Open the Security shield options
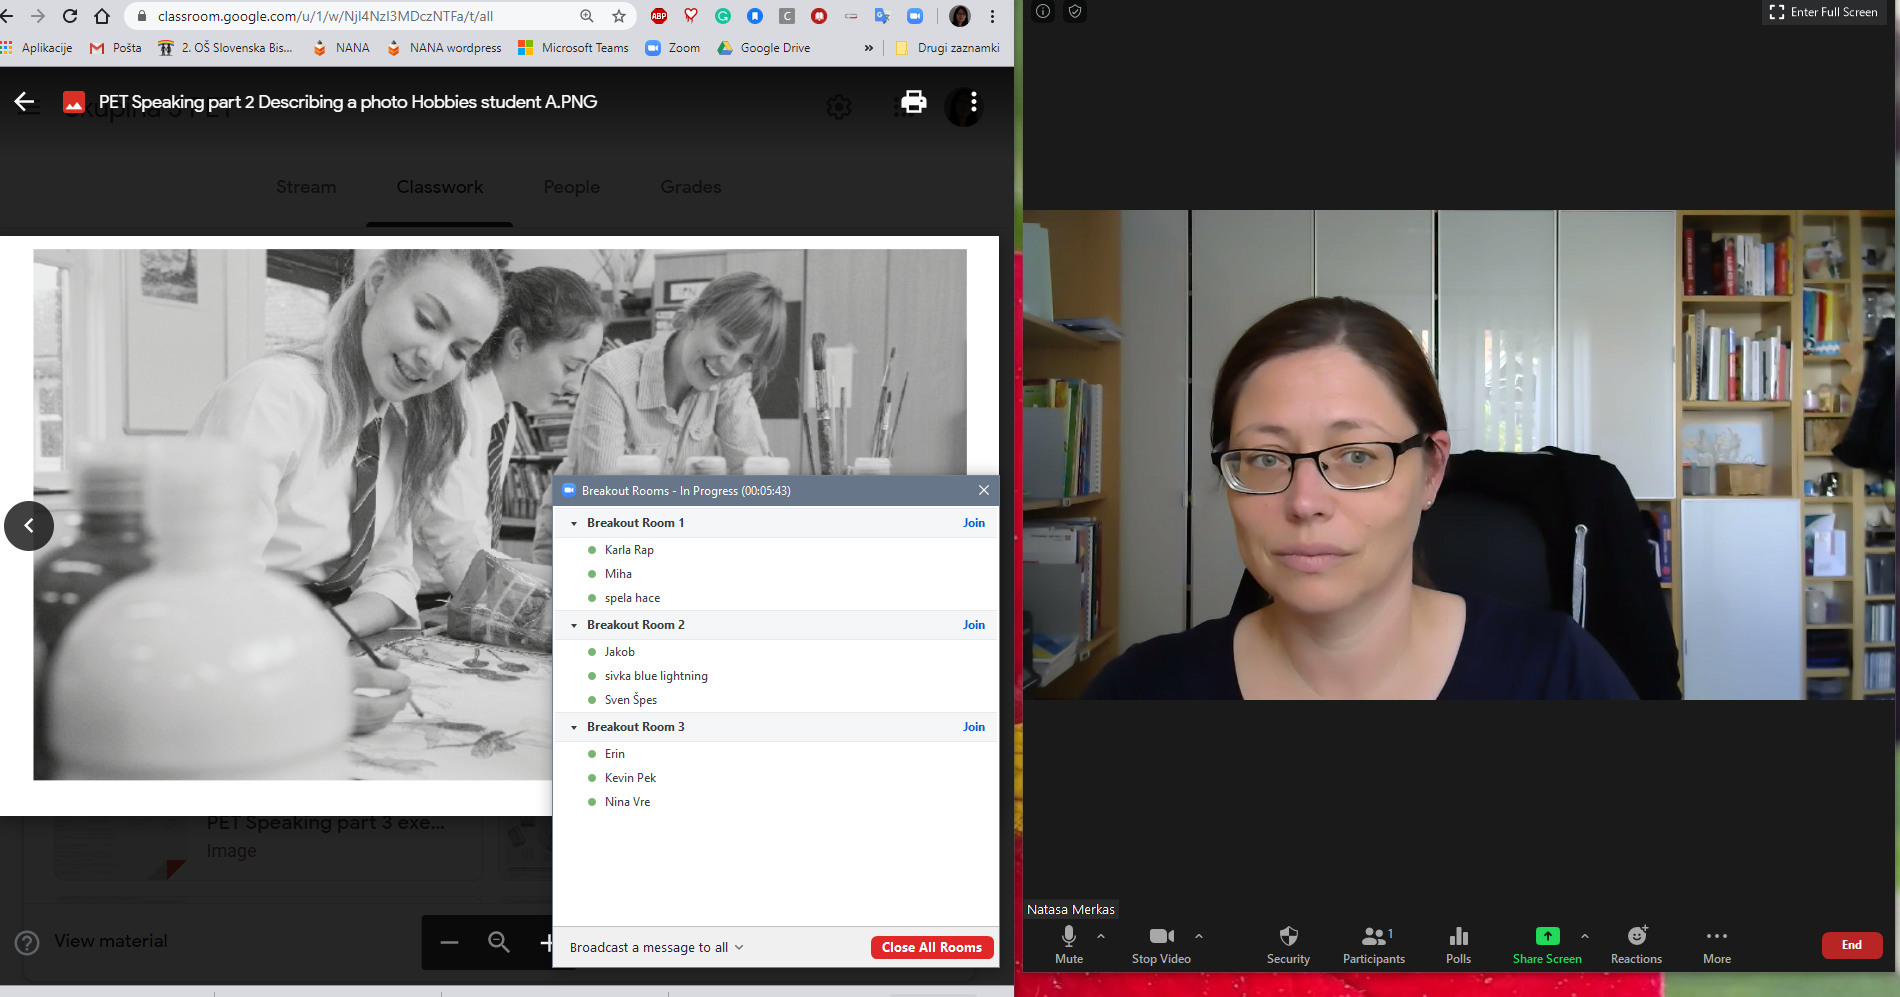 click(1288, 943)
